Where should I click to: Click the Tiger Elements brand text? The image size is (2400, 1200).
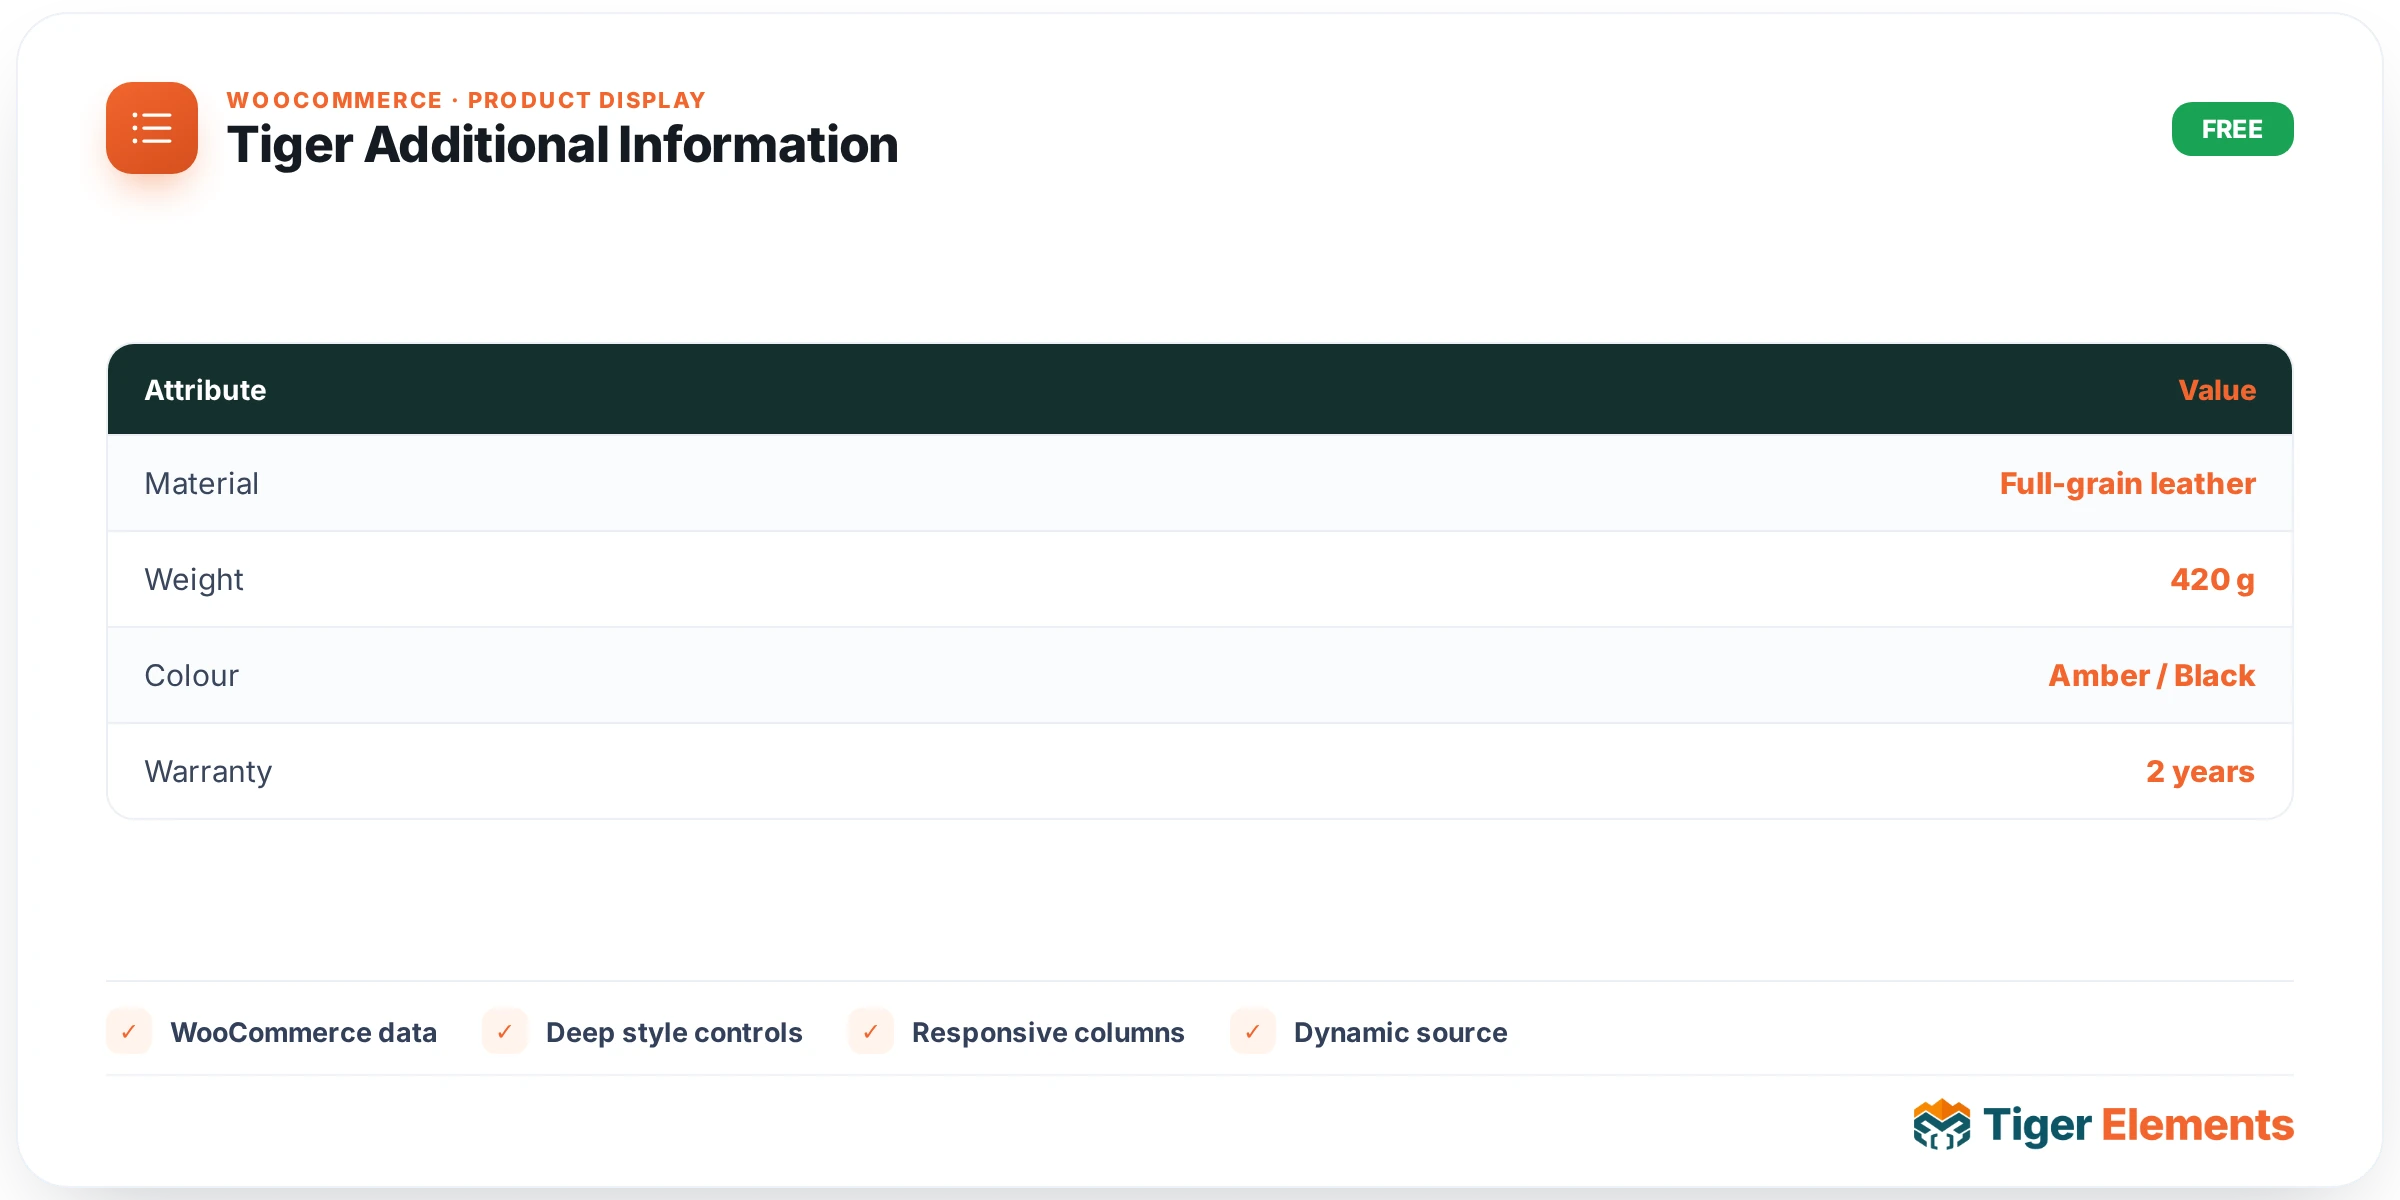coord(2138,1125)
